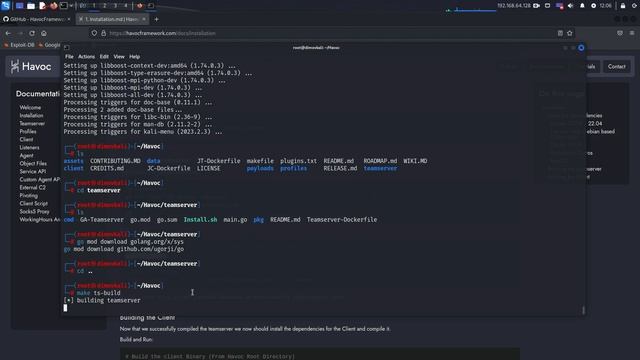Screen dimensions: 640x360
Task: Open the terminal Help menu
Action: pyautogui.click(x=134, y=57)
